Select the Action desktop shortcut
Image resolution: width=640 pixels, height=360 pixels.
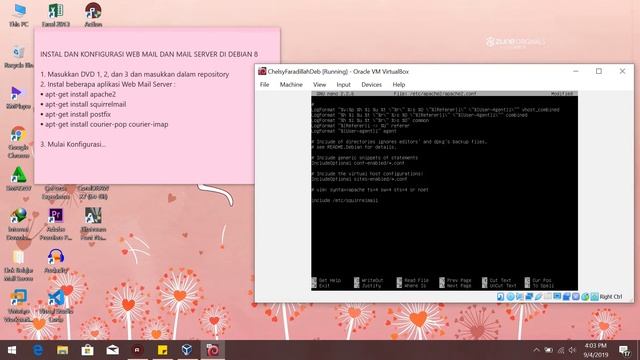coord(93,16)
